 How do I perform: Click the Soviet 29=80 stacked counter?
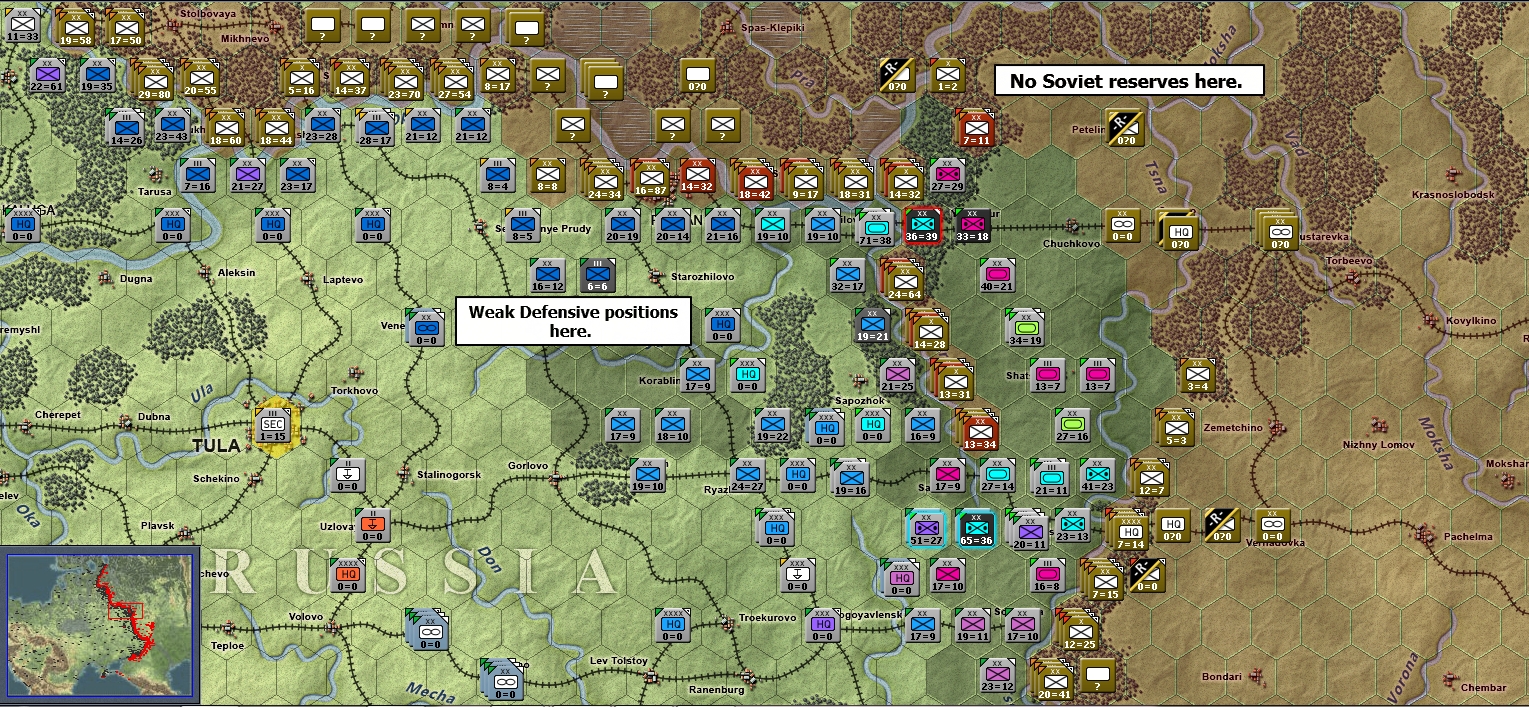pos(154,81)
